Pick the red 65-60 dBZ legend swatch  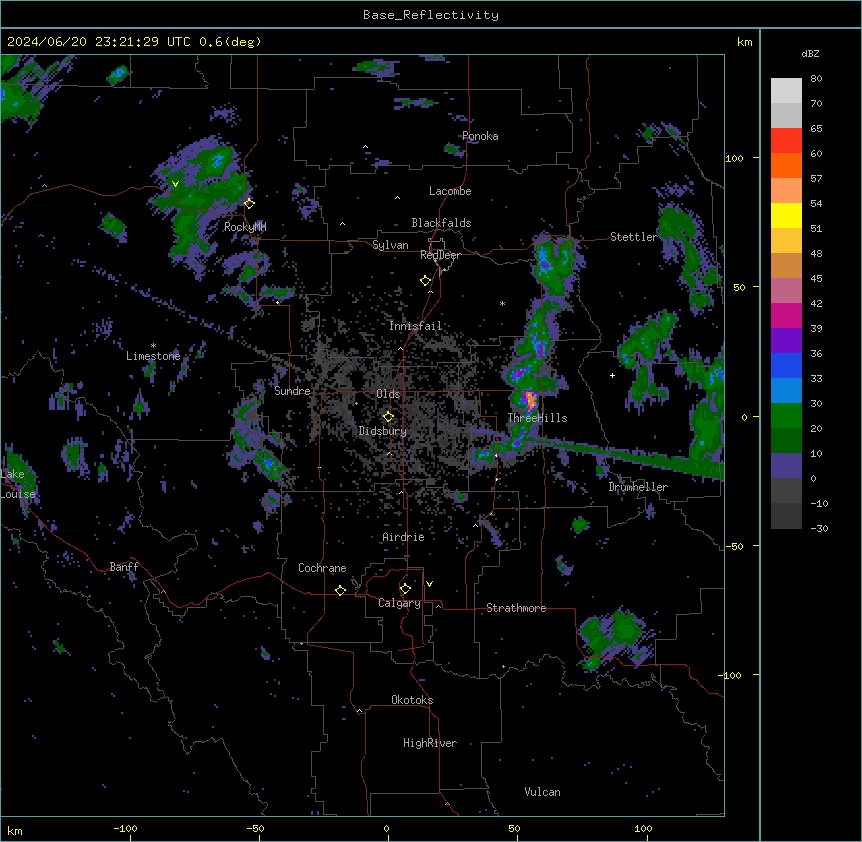click(786, 141)
